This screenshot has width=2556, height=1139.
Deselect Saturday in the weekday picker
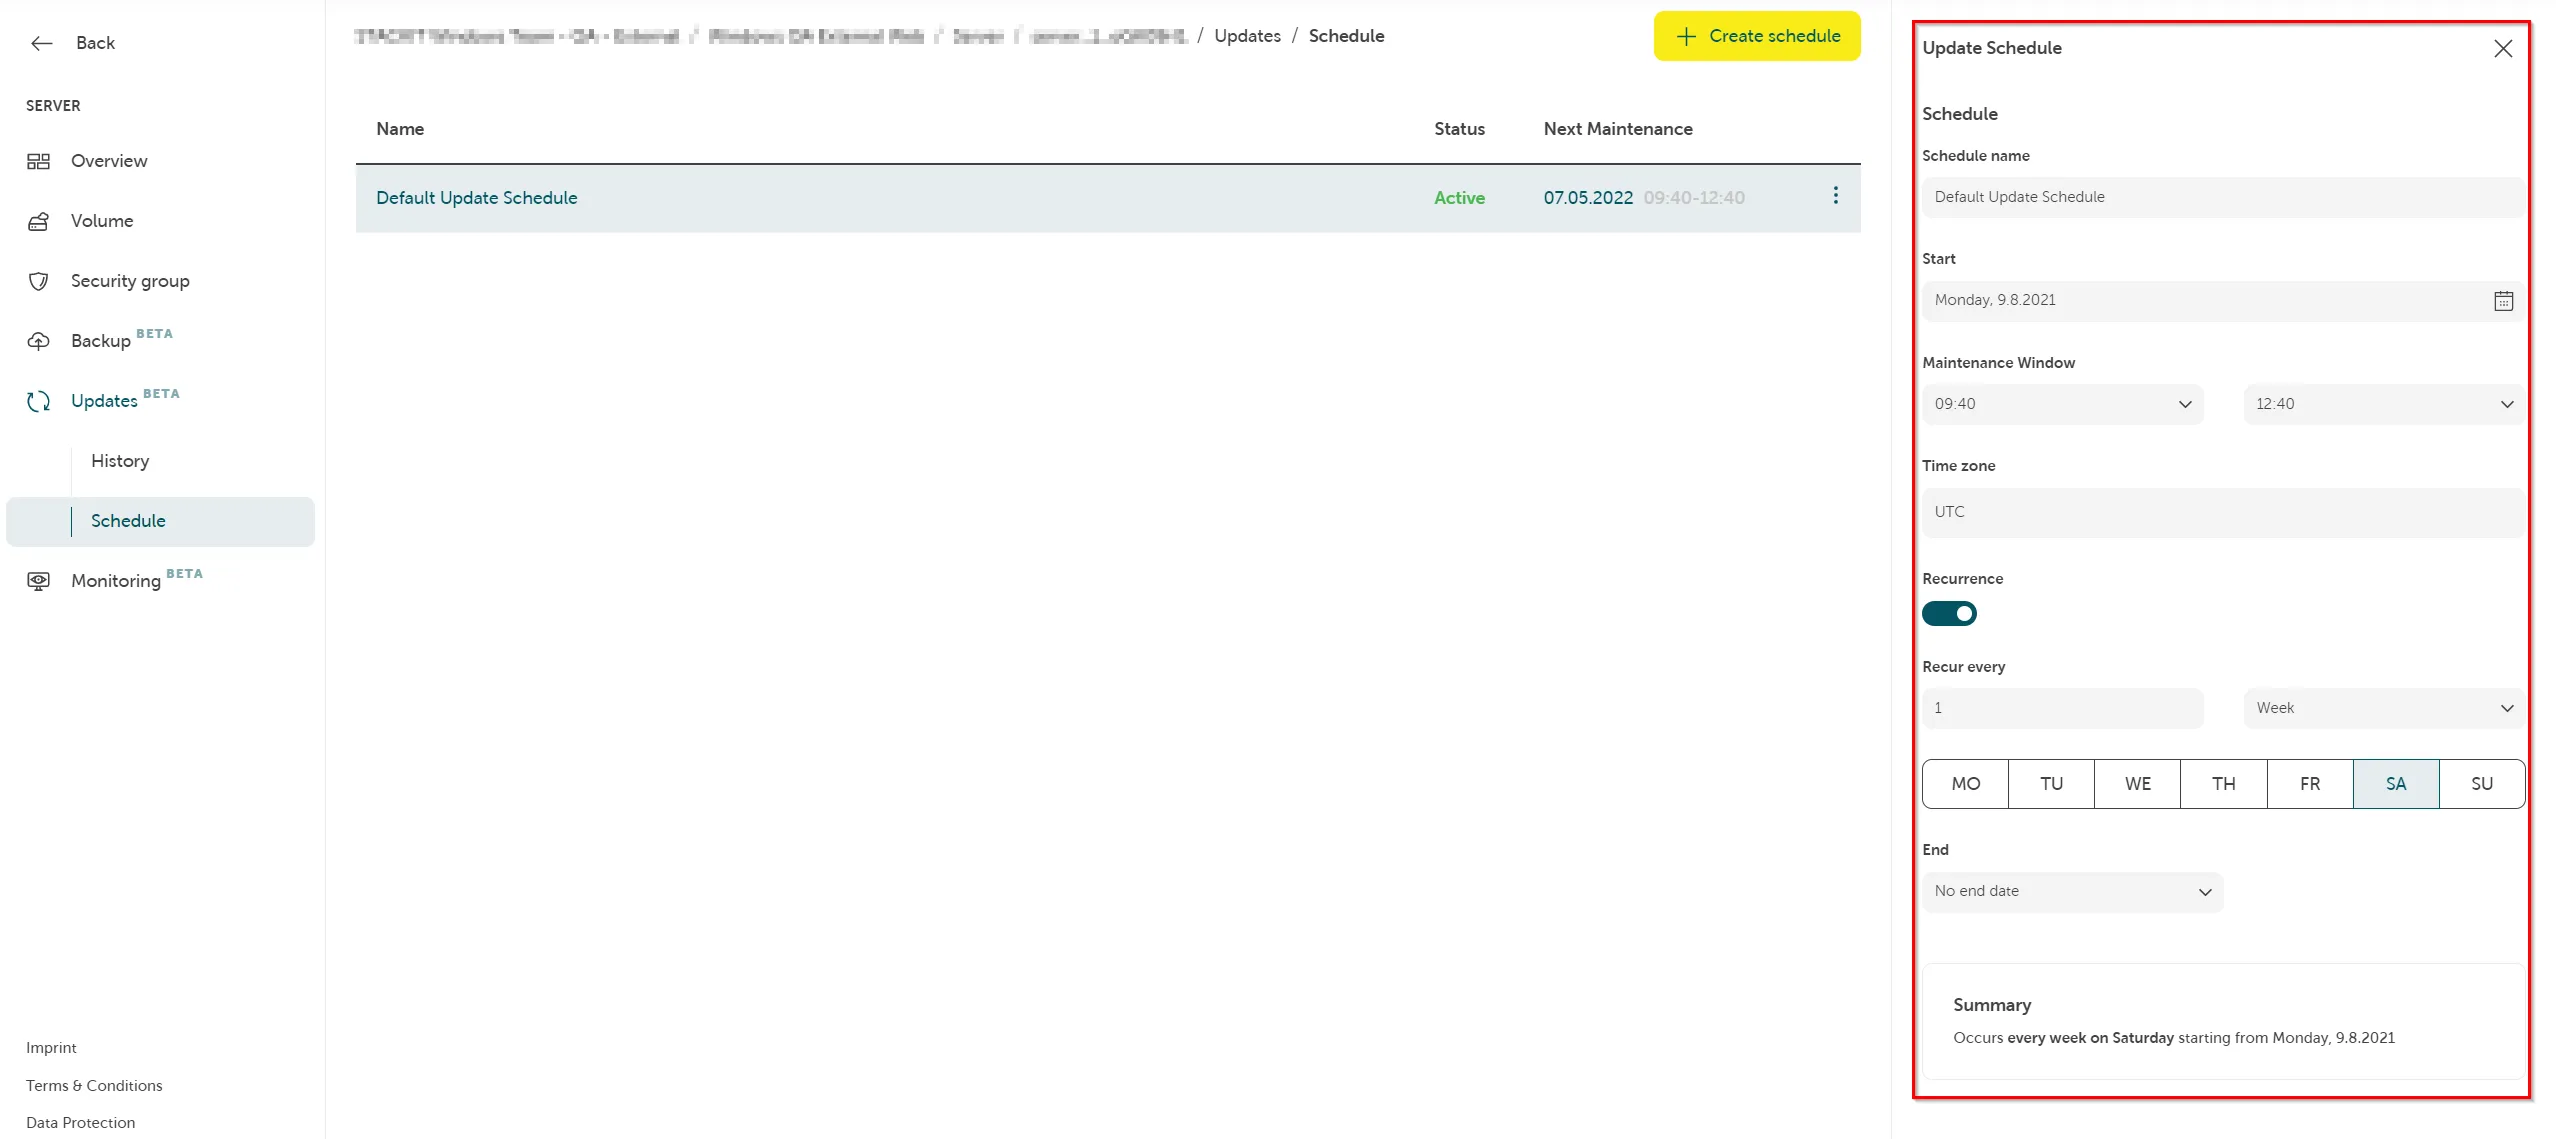2395,784
